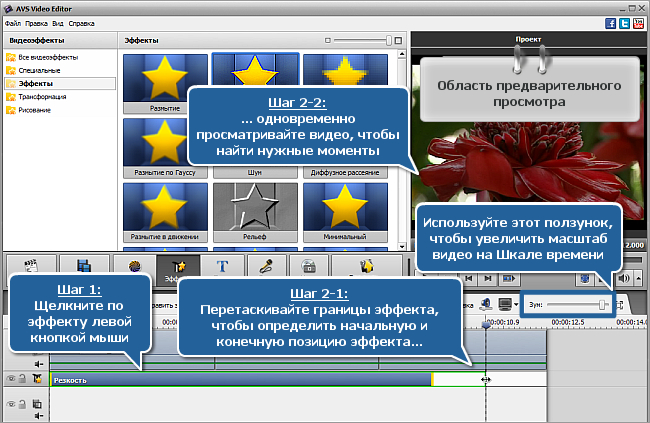This screenshot has width=650, height=423.
Task: Step to the previous frame
Action: pyautogui.click(x=469, y=278)
